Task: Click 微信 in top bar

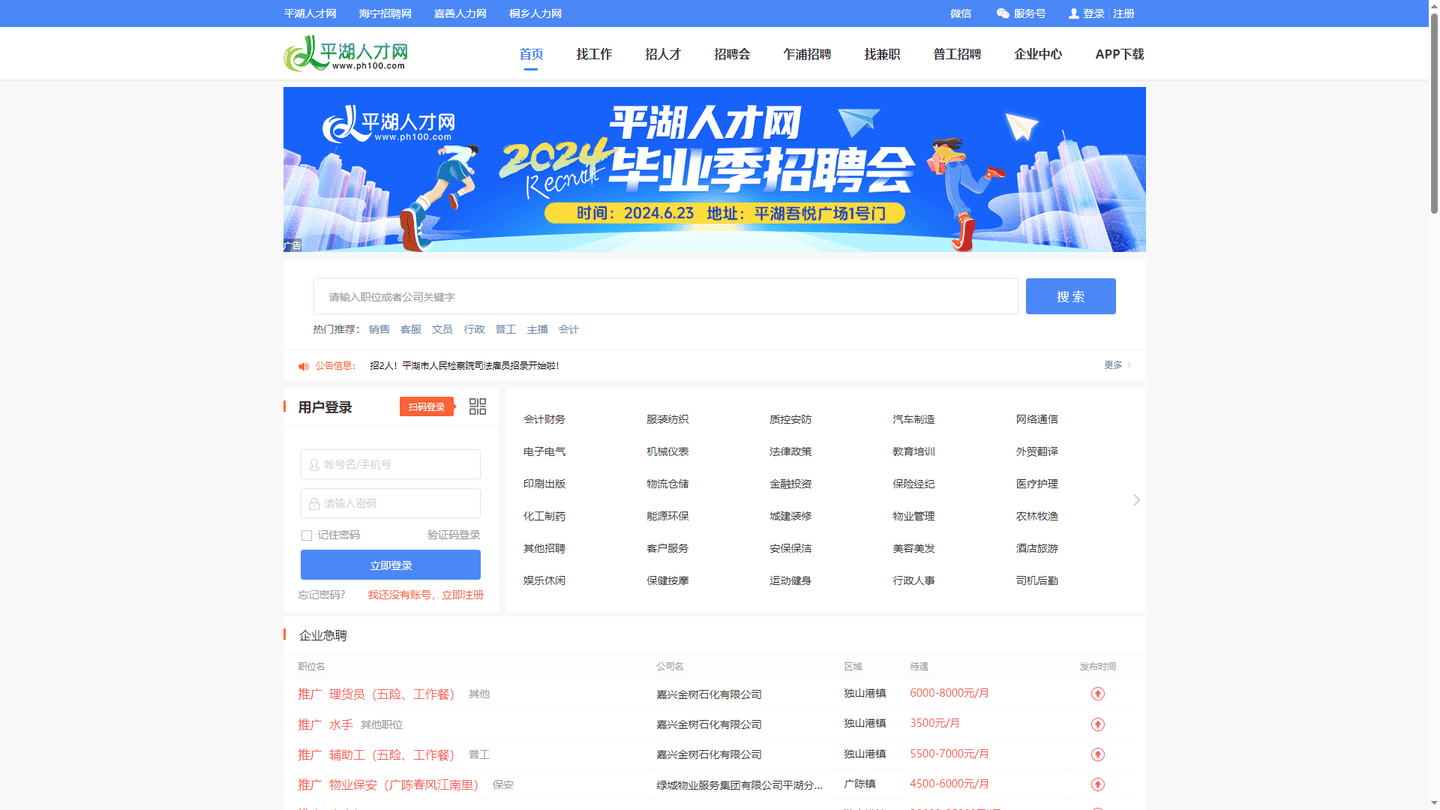Action: click(x=961, y=14)
